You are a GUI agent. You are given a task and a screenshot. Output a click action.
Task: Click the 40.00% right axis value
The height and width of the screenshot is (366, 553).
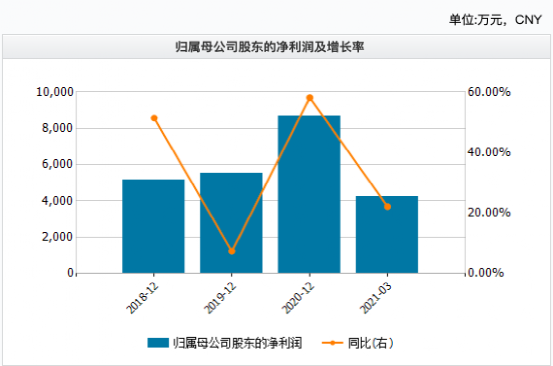pos(489,152)
